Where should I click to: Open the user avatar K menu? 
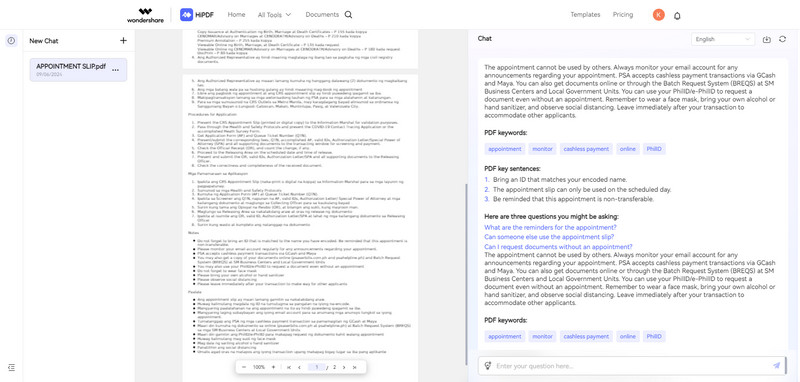658,15
